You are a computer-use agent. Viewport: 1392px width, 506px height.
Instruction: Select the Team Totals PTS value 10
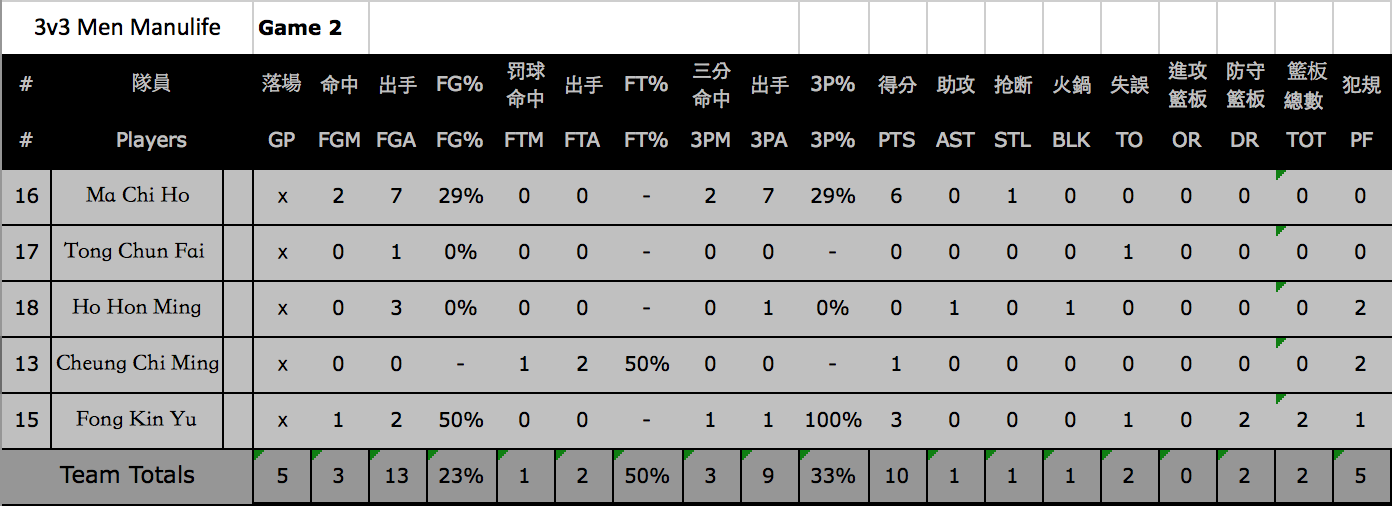tap(897, 476)
